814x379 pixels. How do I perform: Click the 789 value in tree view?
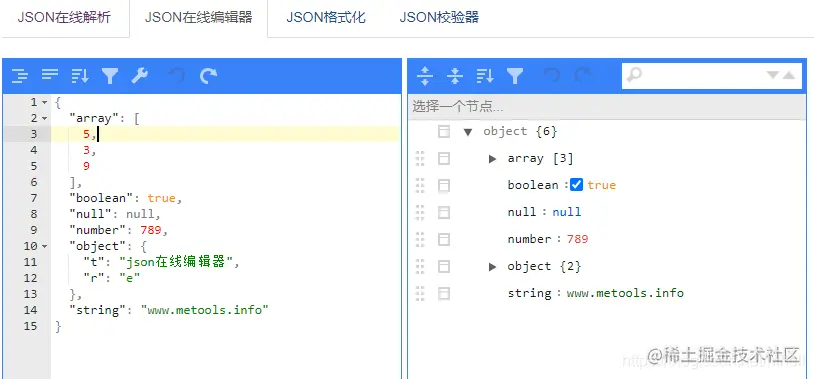577,239
